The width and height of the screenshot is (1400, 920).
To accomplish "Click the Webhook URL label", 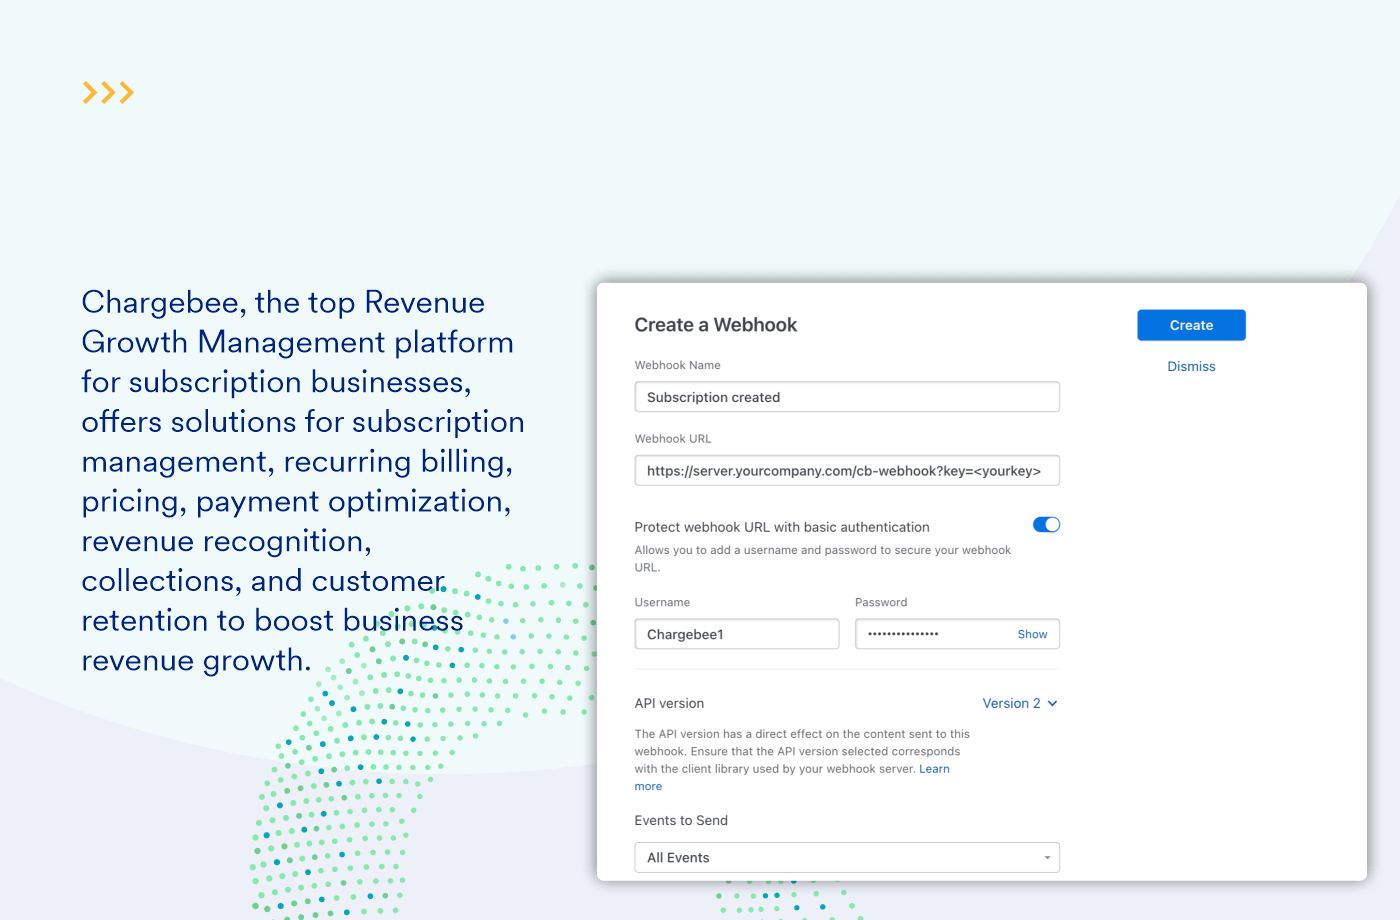I will (673, 439).
